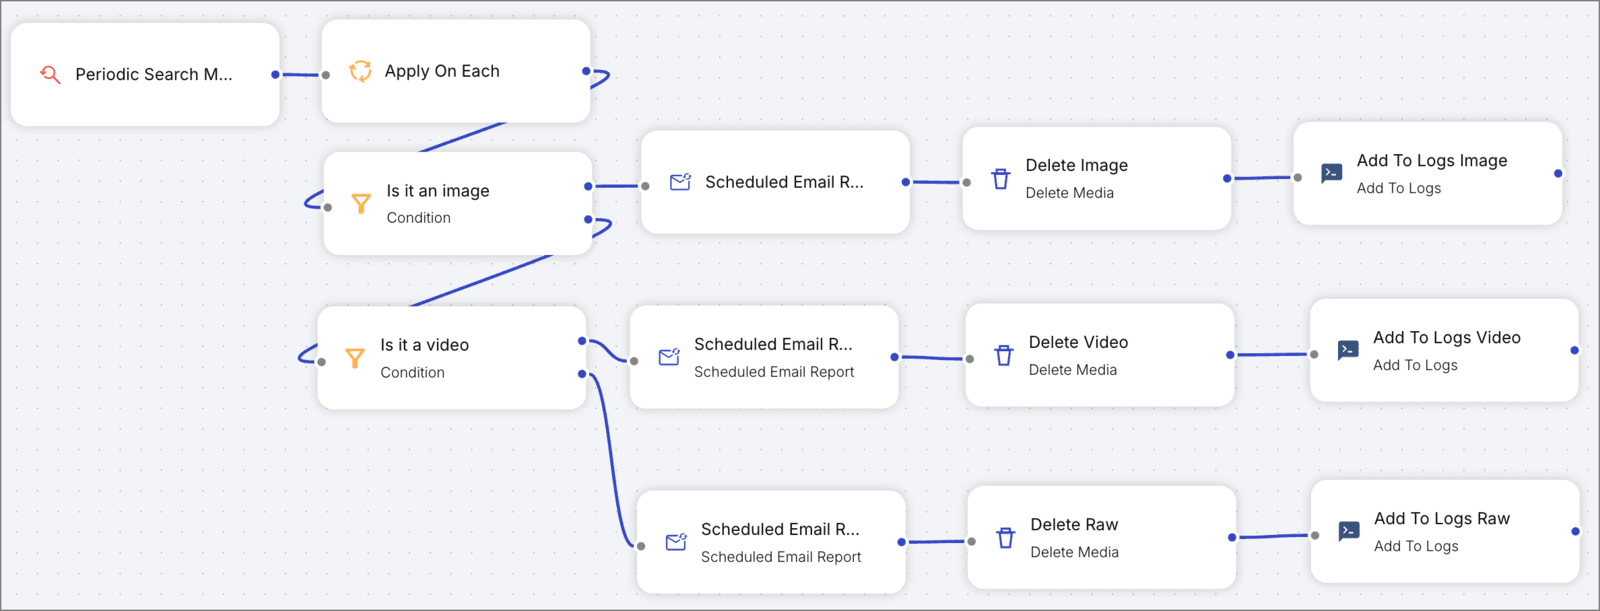Screen dimensions: 1600x611
Task: Click input port of Delete Video node
Action: point(970,359)
